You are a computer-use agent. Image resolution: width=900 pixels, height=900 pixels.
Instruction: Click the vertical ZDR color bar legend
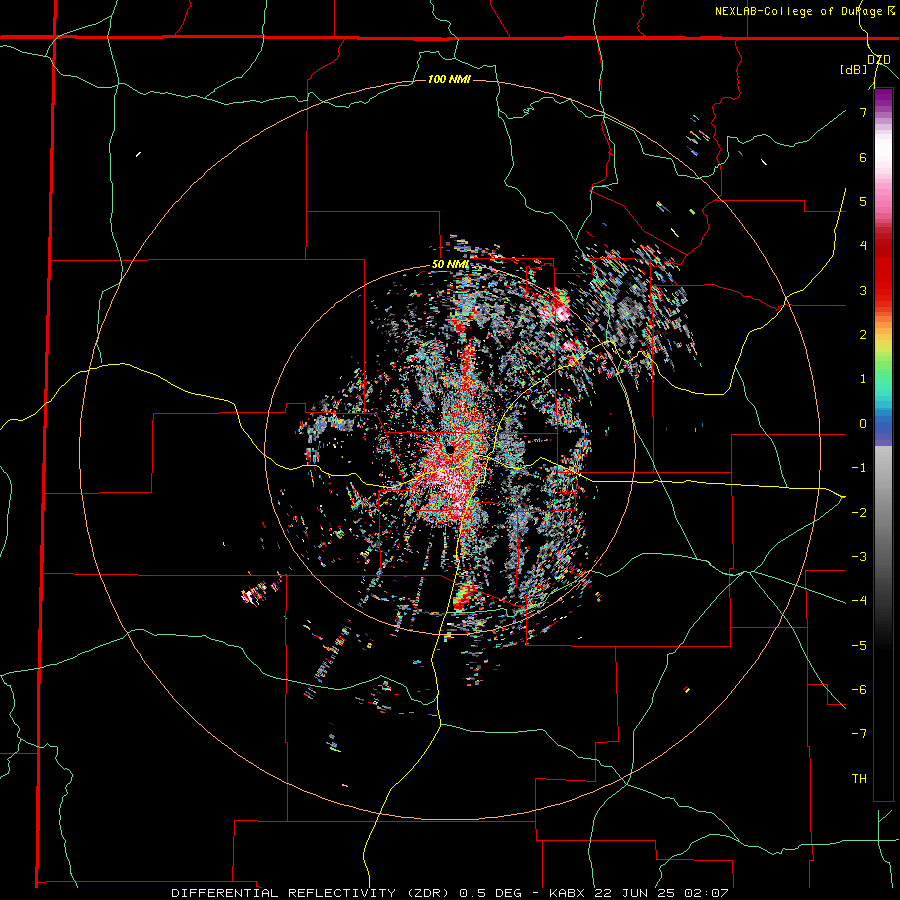pyautogui.click(x=883, y=444)
